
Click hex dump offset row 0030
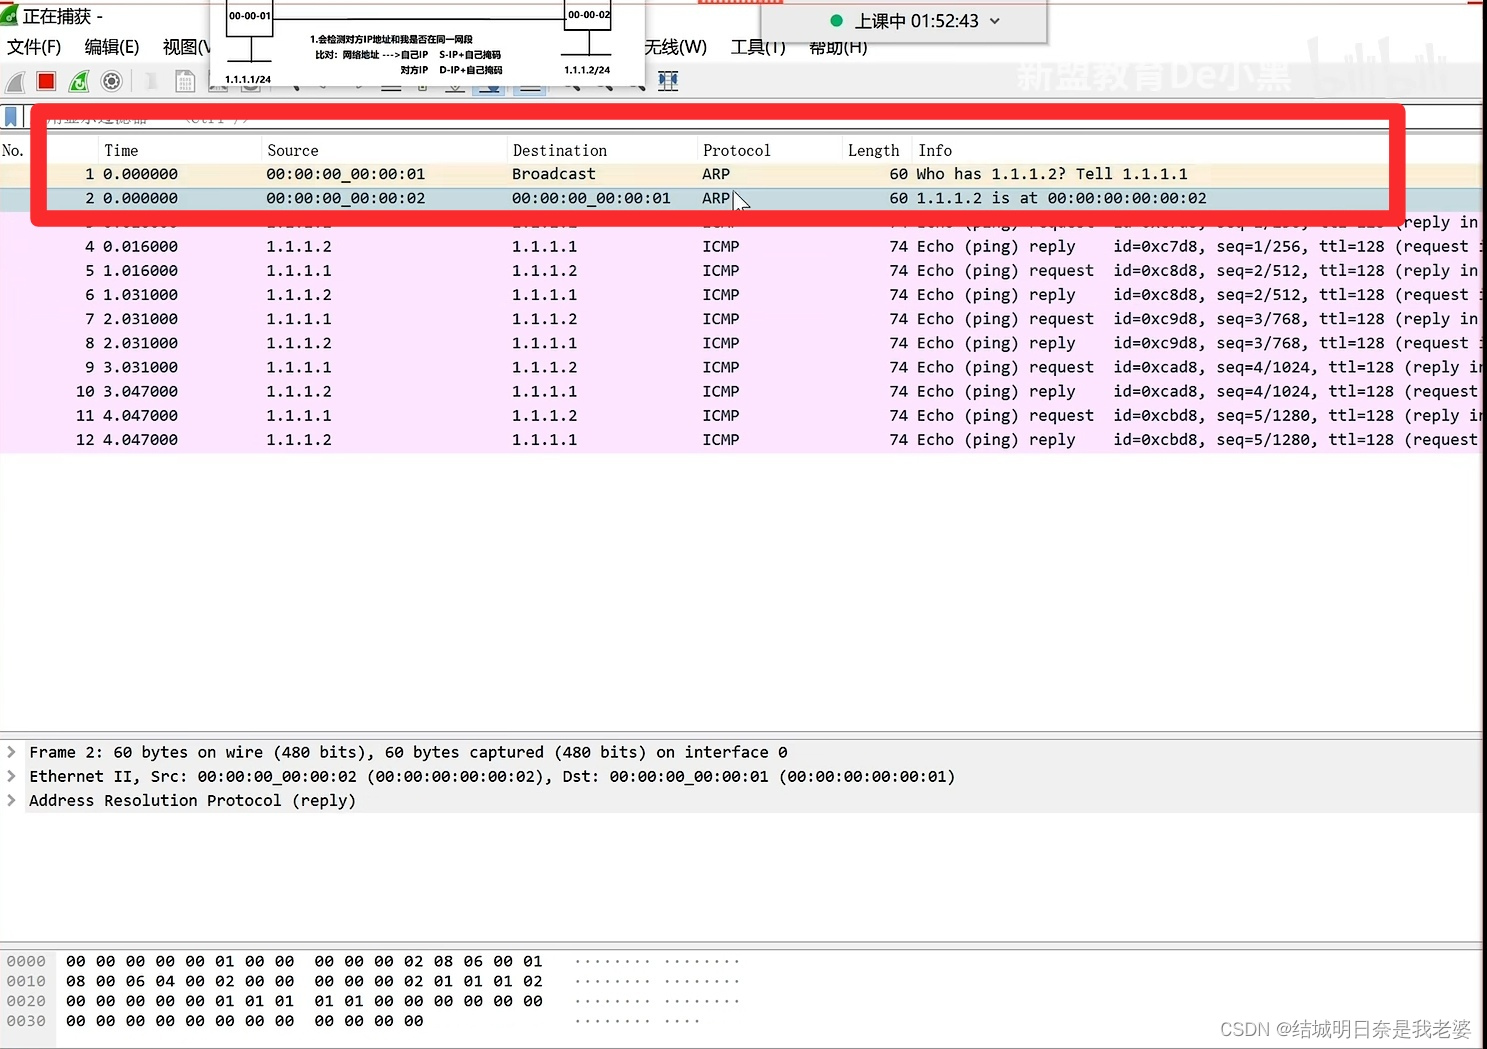point(26,1021)
